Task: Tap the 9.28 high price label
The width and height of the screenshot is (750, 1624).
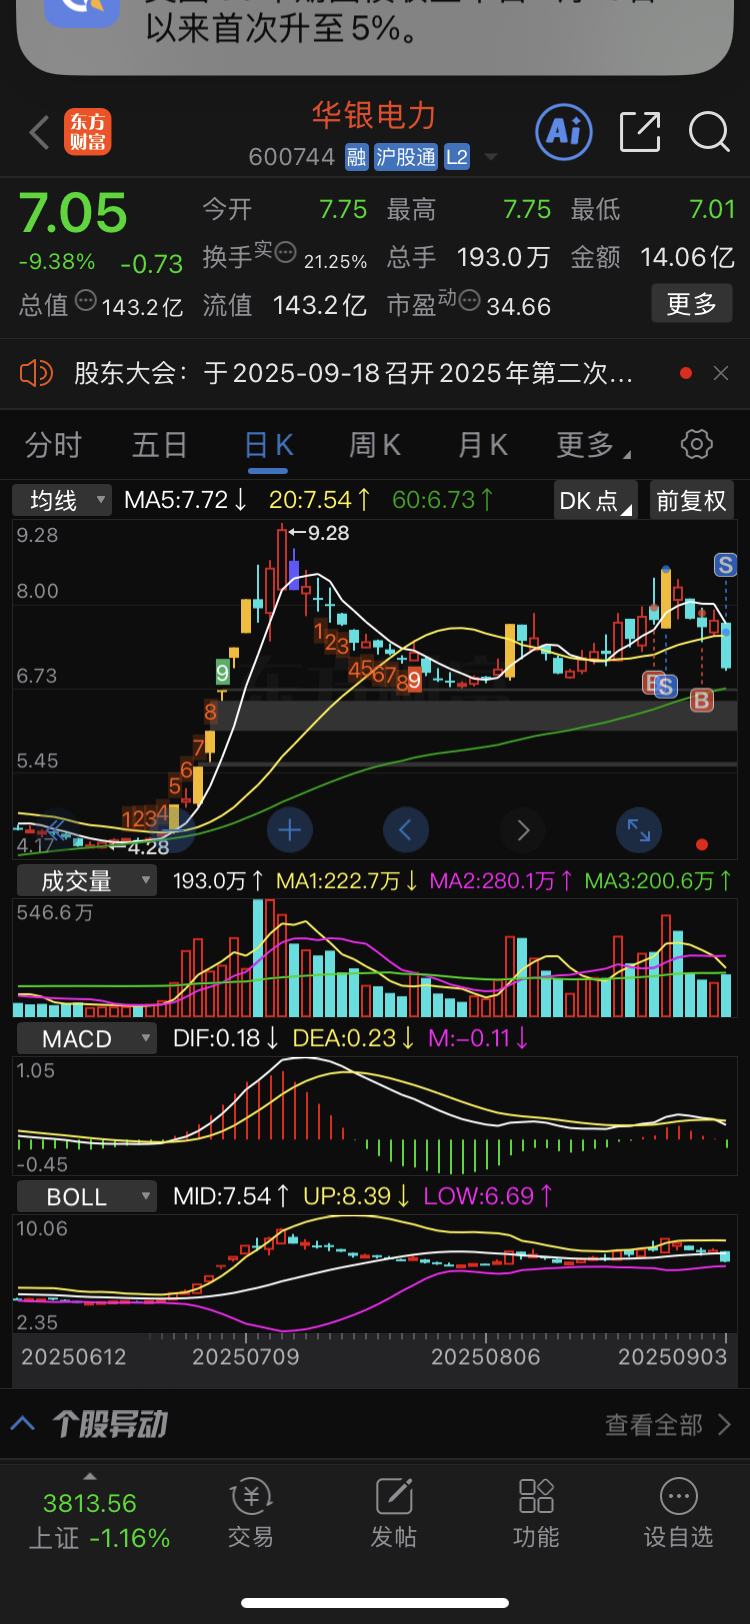Action: [328, 533]
